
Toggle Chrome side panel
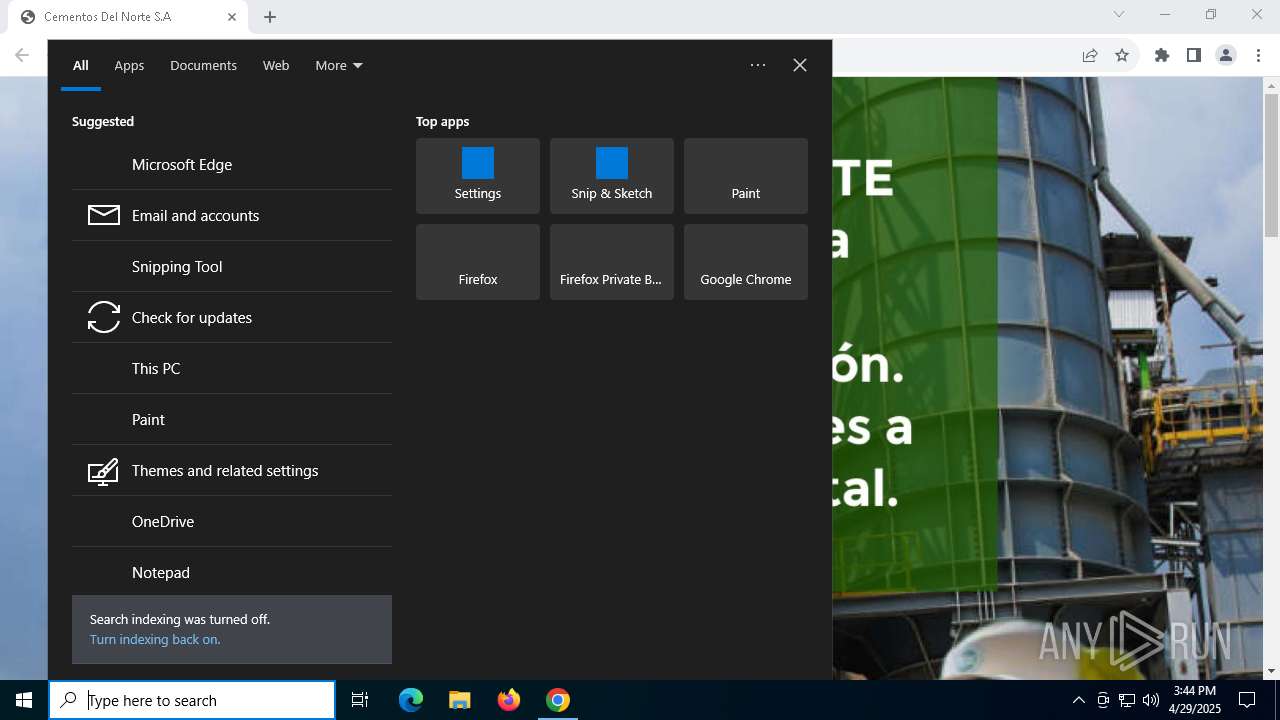1194,55
